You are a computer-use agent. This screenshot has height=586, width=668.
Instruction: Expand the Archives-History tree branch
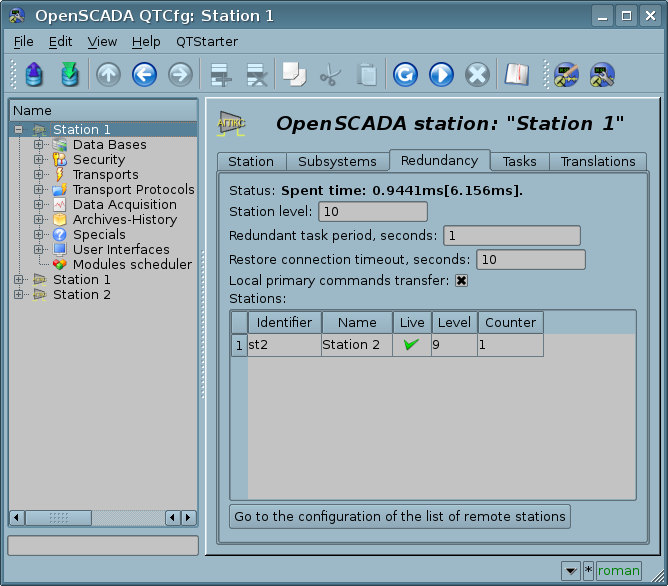38,220
